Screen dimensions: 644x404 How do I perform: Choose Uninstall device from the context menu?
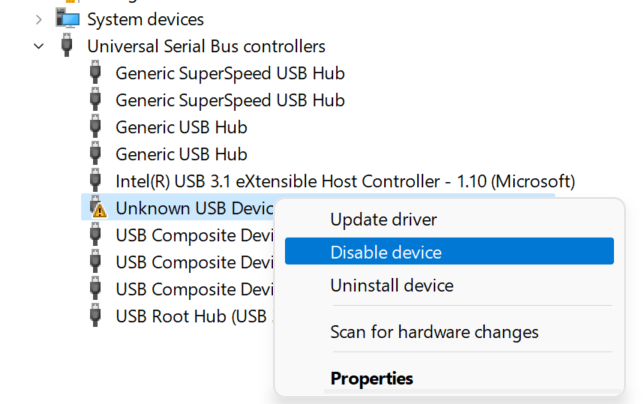[x=392, y=285]
